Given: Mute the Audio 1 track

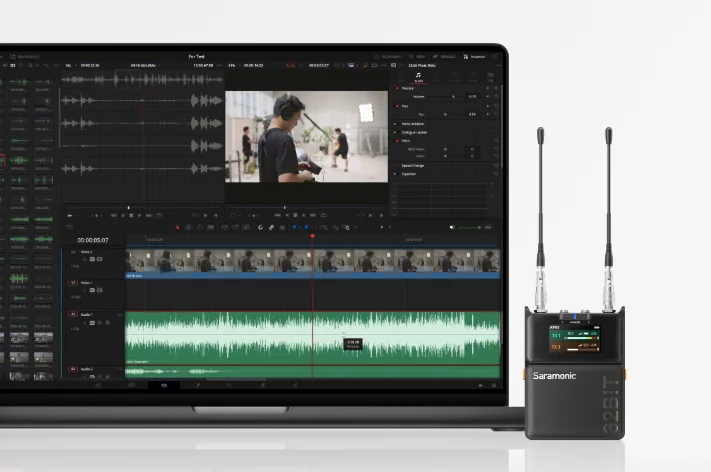Looking at the screenshot, I should point(107,323).
